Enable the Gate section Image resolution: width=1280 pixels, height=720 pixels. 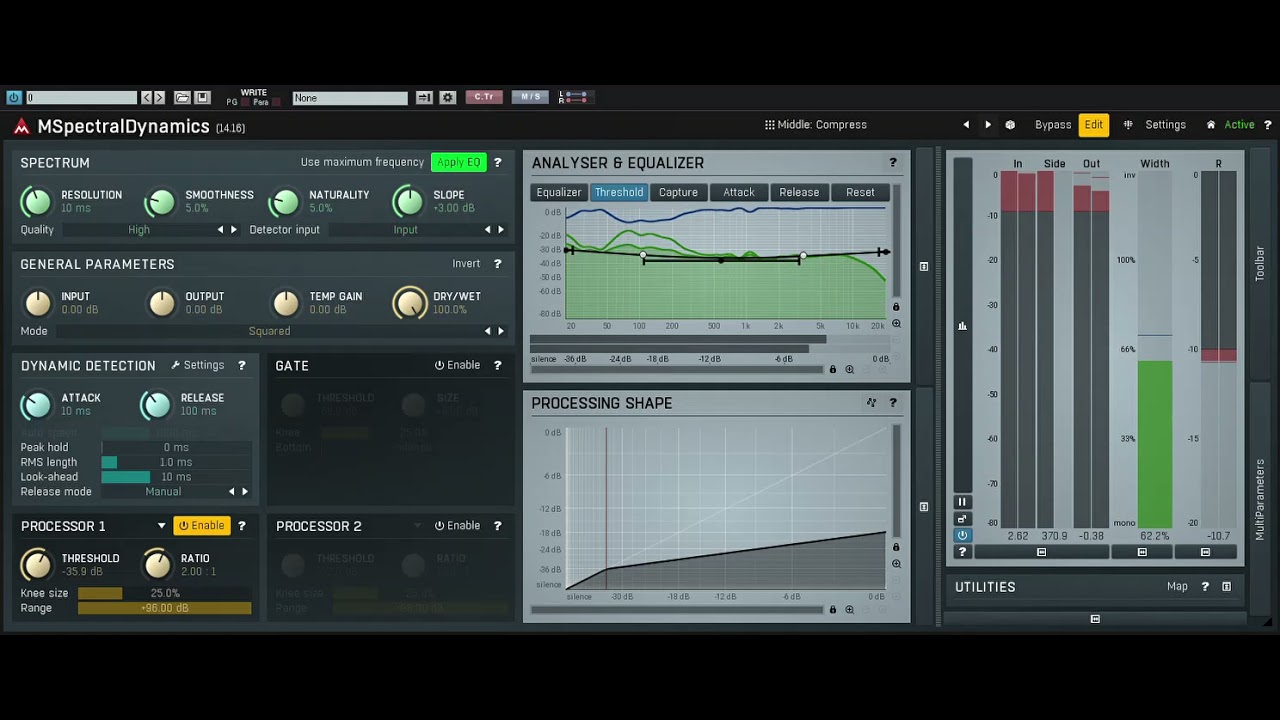457,366
